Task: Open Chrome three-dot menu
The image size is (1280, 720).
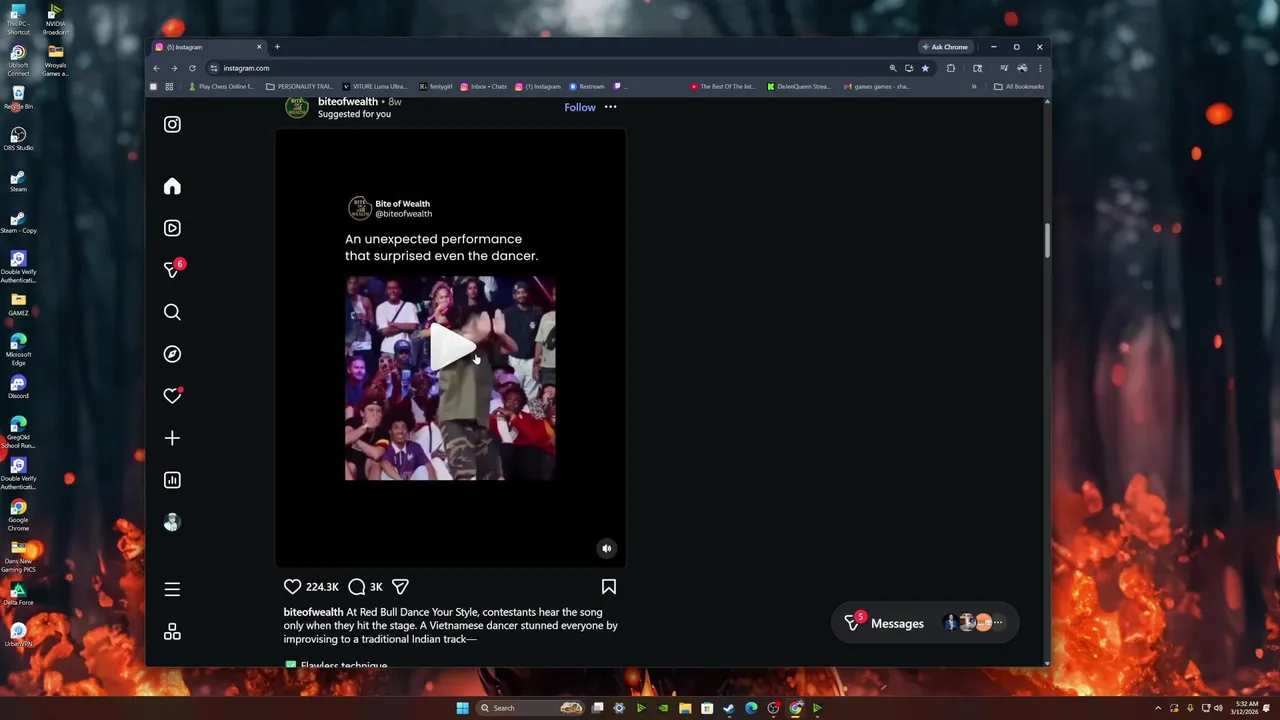Action: click(x=1040, y=68)
